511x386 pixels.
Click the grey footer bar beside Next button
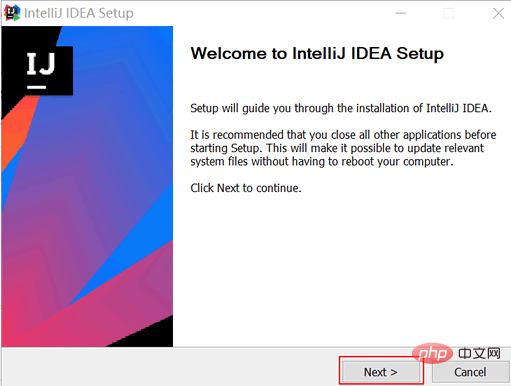pos(170,367)
